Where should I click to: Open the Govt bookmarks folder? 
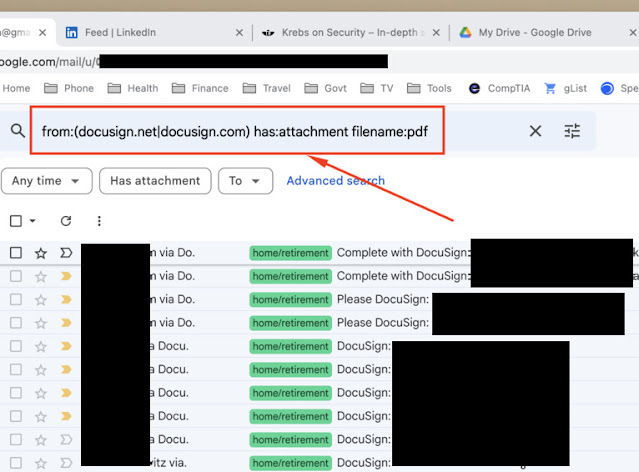(x=325, y=88)
